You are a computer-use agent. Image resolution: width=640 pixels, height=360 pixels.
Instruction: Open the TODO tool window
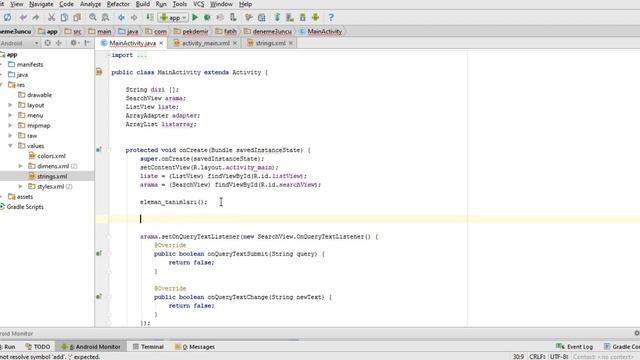point(38,347)
